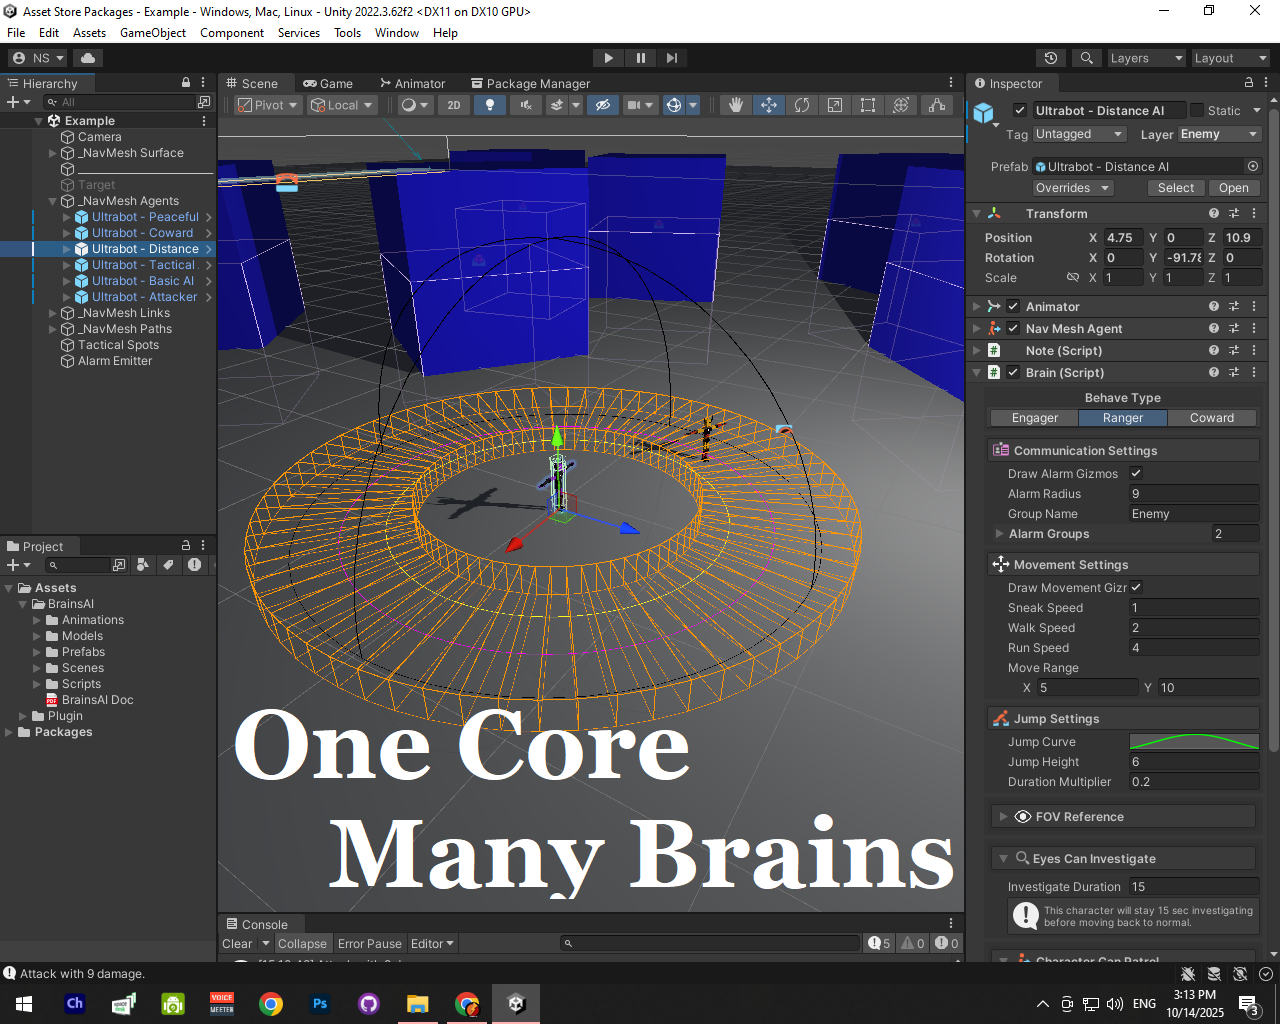Viewport: 1280px width, 1024px height.
Task: Open the GameObject menu
Action: pos(152,33)
